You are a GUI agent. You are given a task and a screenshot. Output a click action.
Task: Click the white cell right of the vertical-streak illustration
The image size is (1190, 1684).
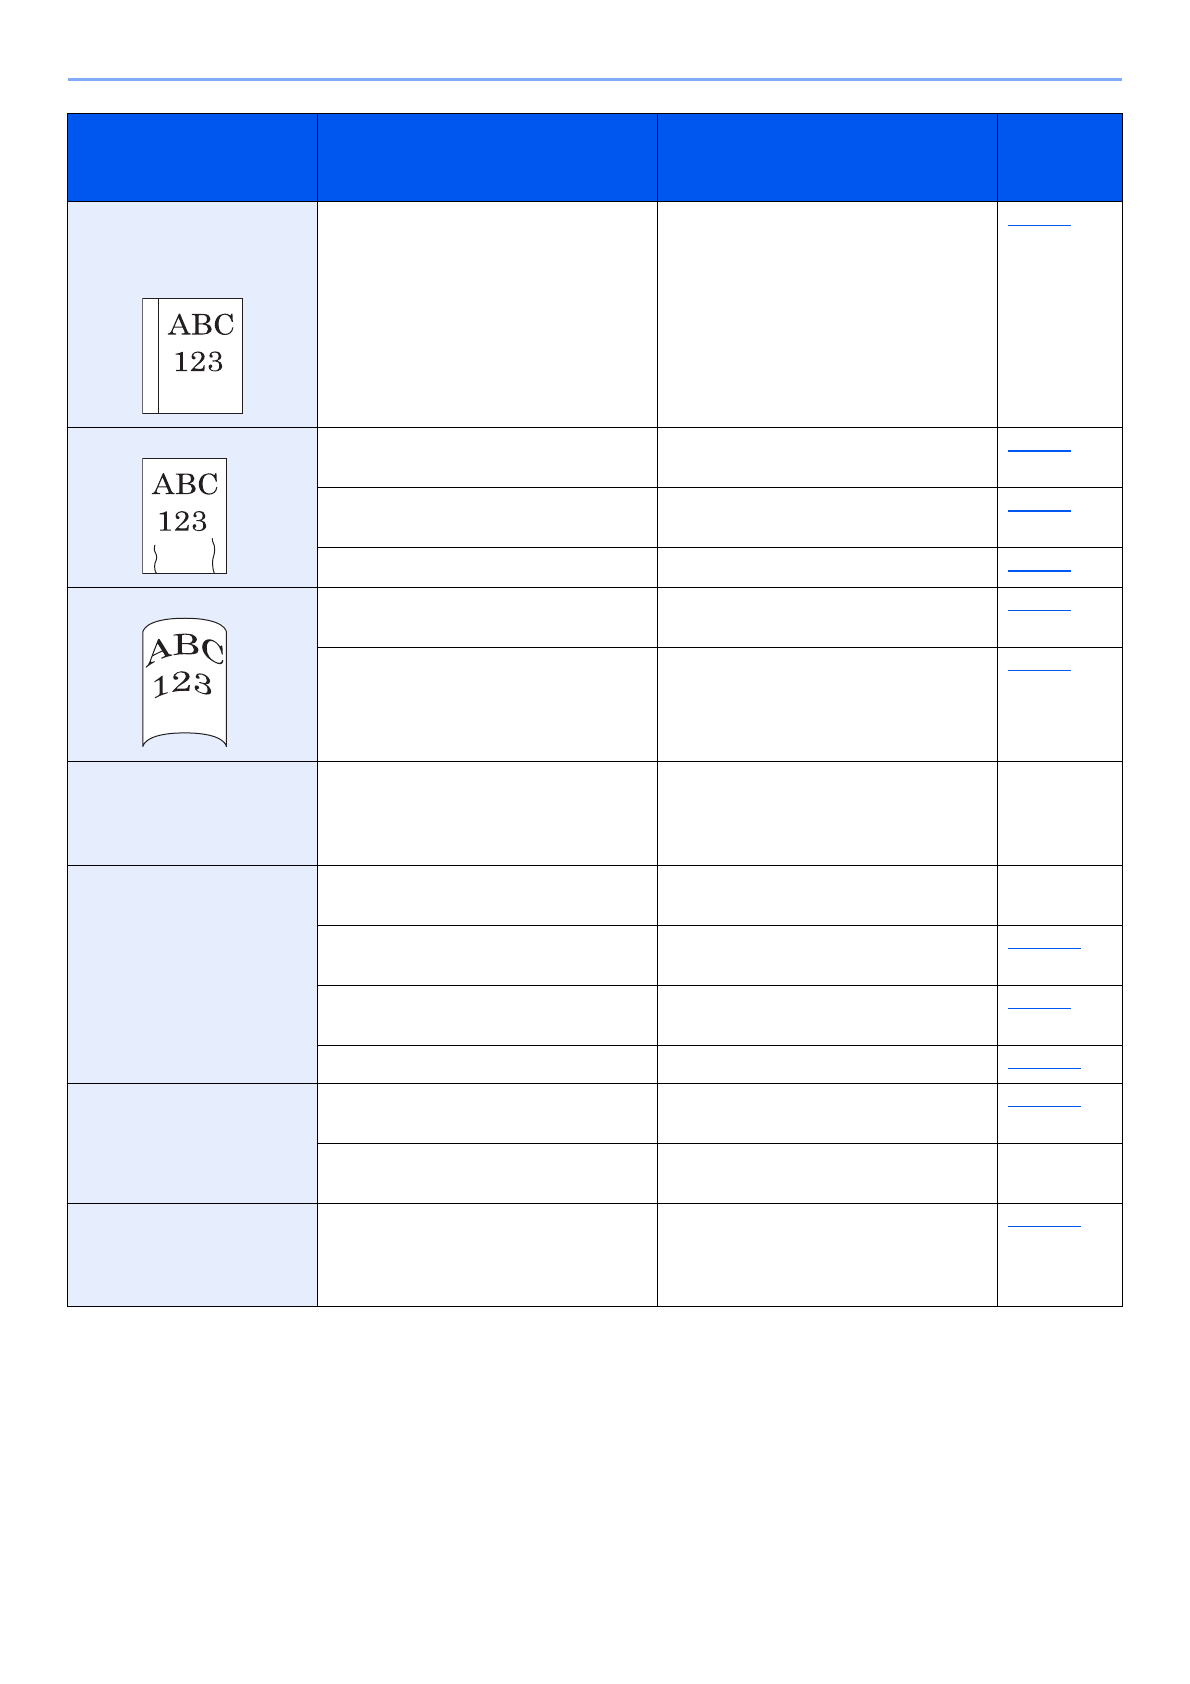point(487,314)
